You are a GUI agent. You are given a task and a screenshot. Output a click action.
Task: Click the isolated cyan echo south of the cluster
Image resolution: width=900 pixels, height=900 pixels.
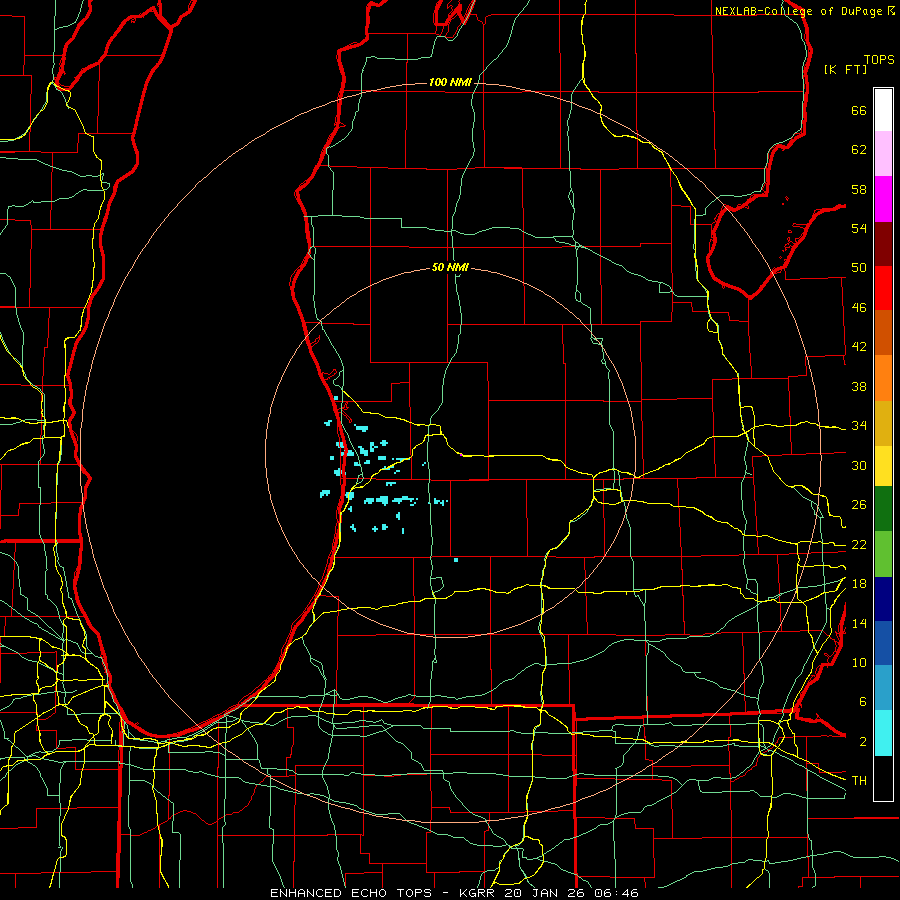click(x=456, y=560)
